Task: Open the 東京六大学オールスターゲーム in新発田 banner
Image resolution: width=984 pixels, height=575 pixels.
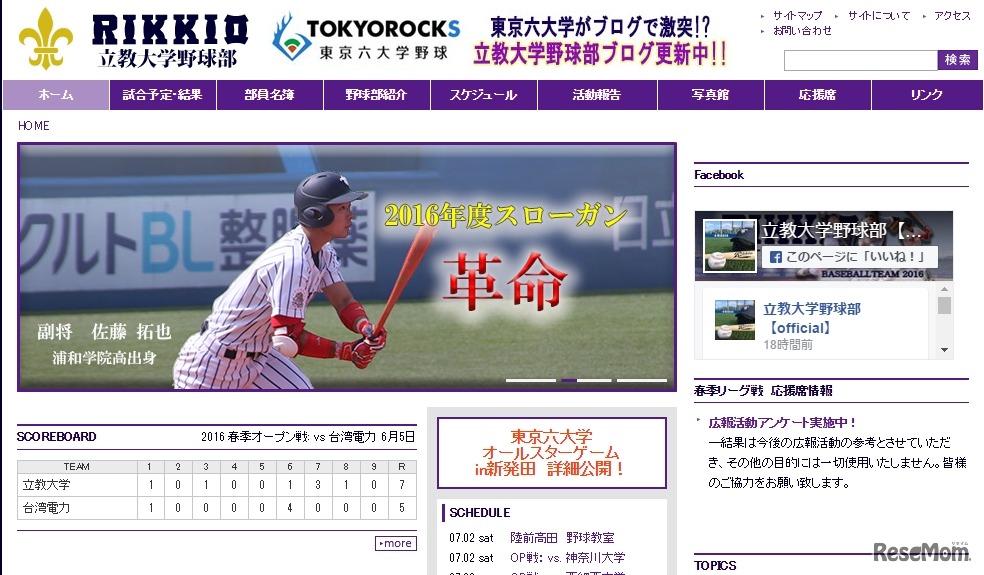Action: click(552, 453)
